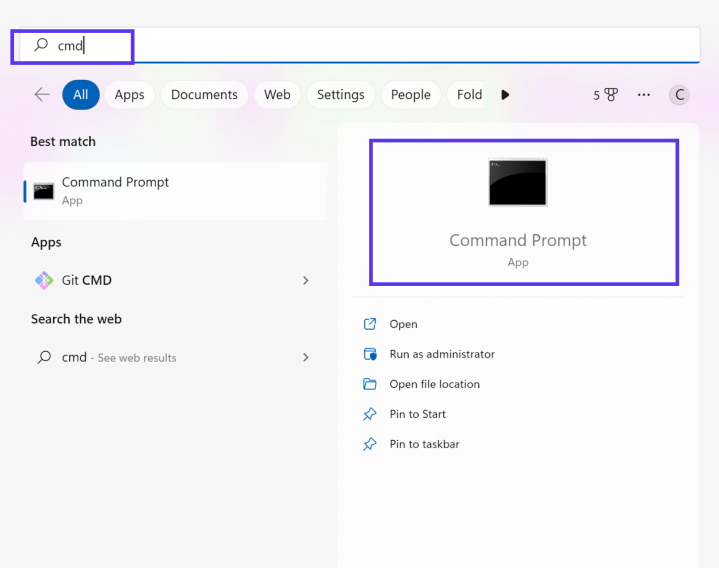Image resolution: width=719 pixels, height=568 pixels.
Task: Select the Settings filter tab
Action: (x=340, y=95)
